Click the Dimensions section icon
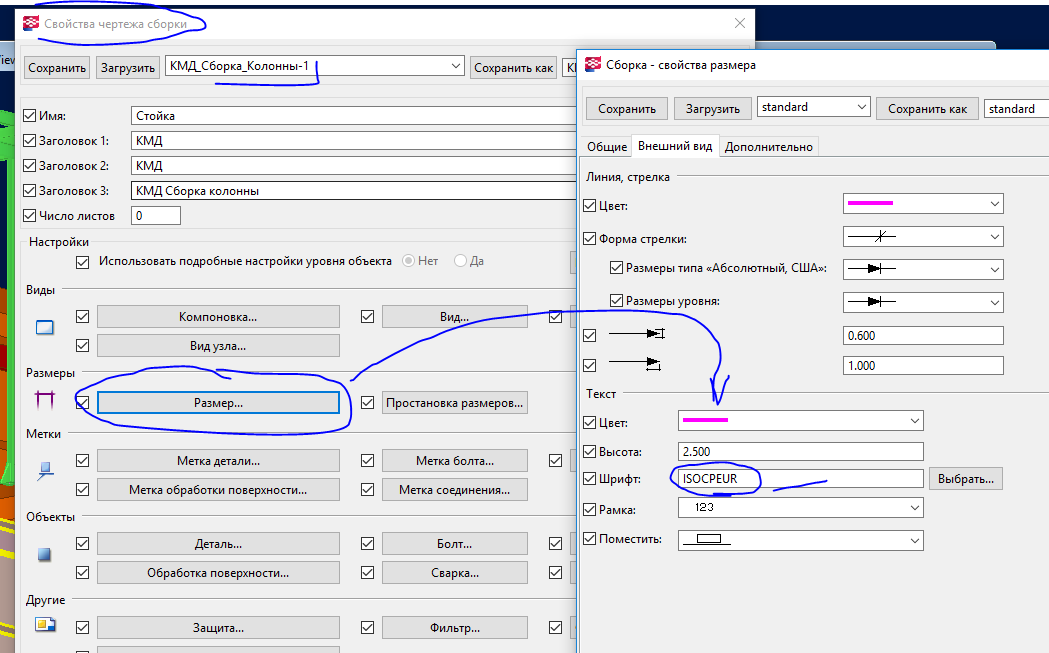 tap(44, 401)
